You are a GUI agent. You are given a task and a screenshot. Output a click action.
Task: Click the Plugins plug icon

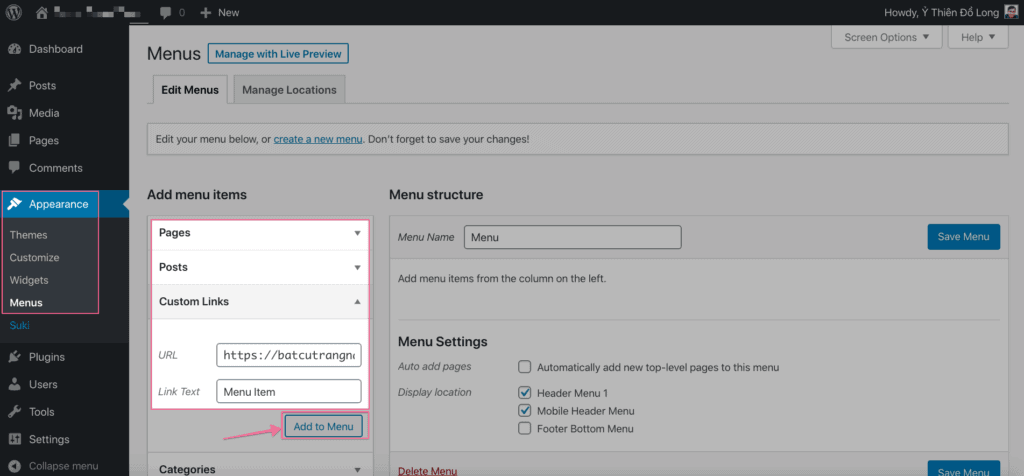point(15,357)
